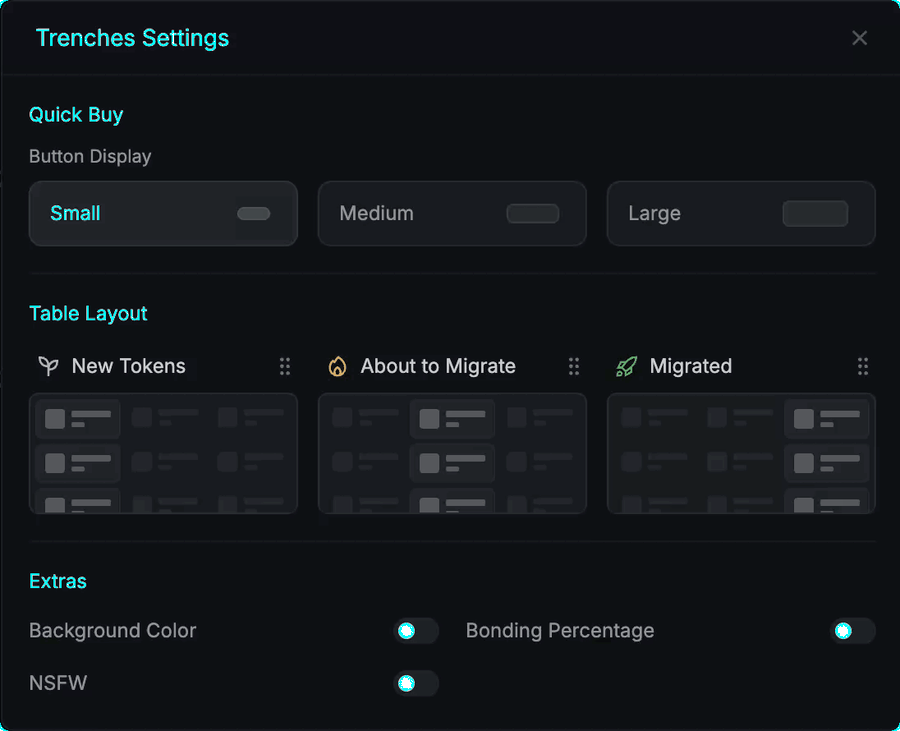The width and height of the screenshot is (900, 731).
Task: Toggle the Bonding Percentage switch
Action: point(852,631)
